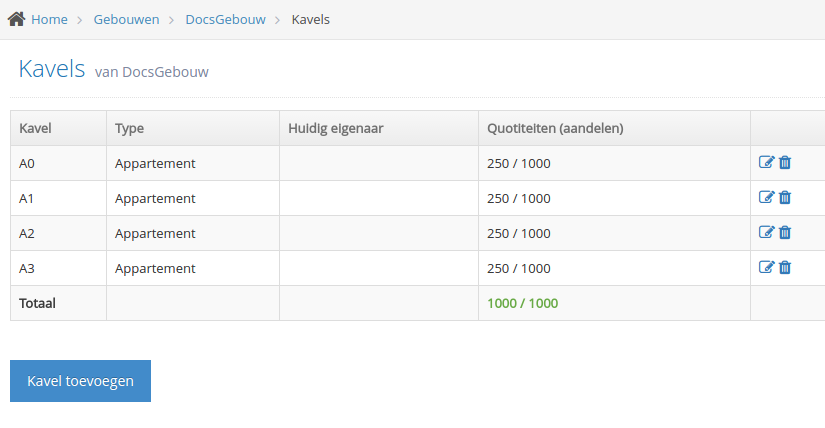Edit kavel A0 with pencil icon
825x428 pixels.
766,162
